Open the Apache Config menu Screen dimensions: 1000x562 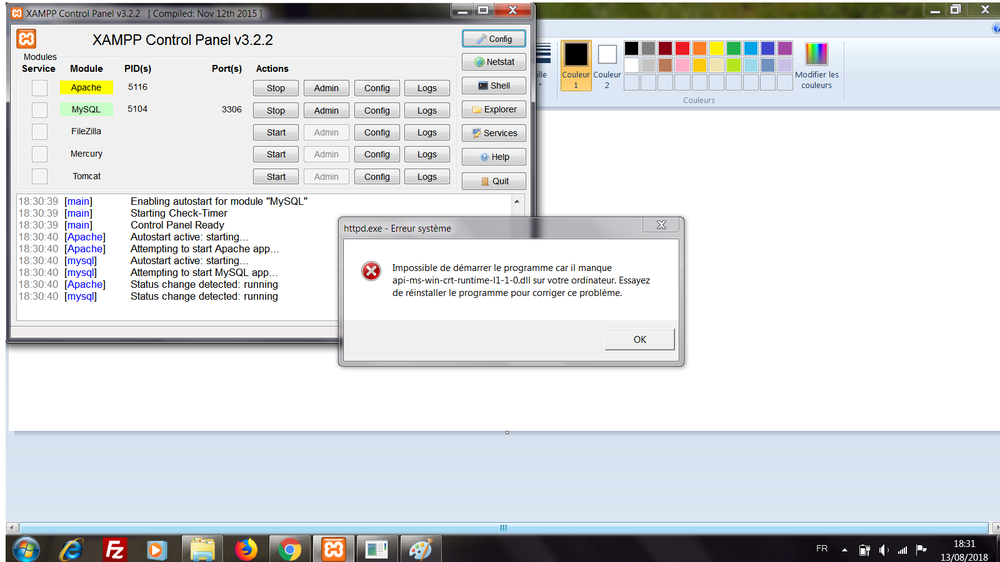[377, 88]
